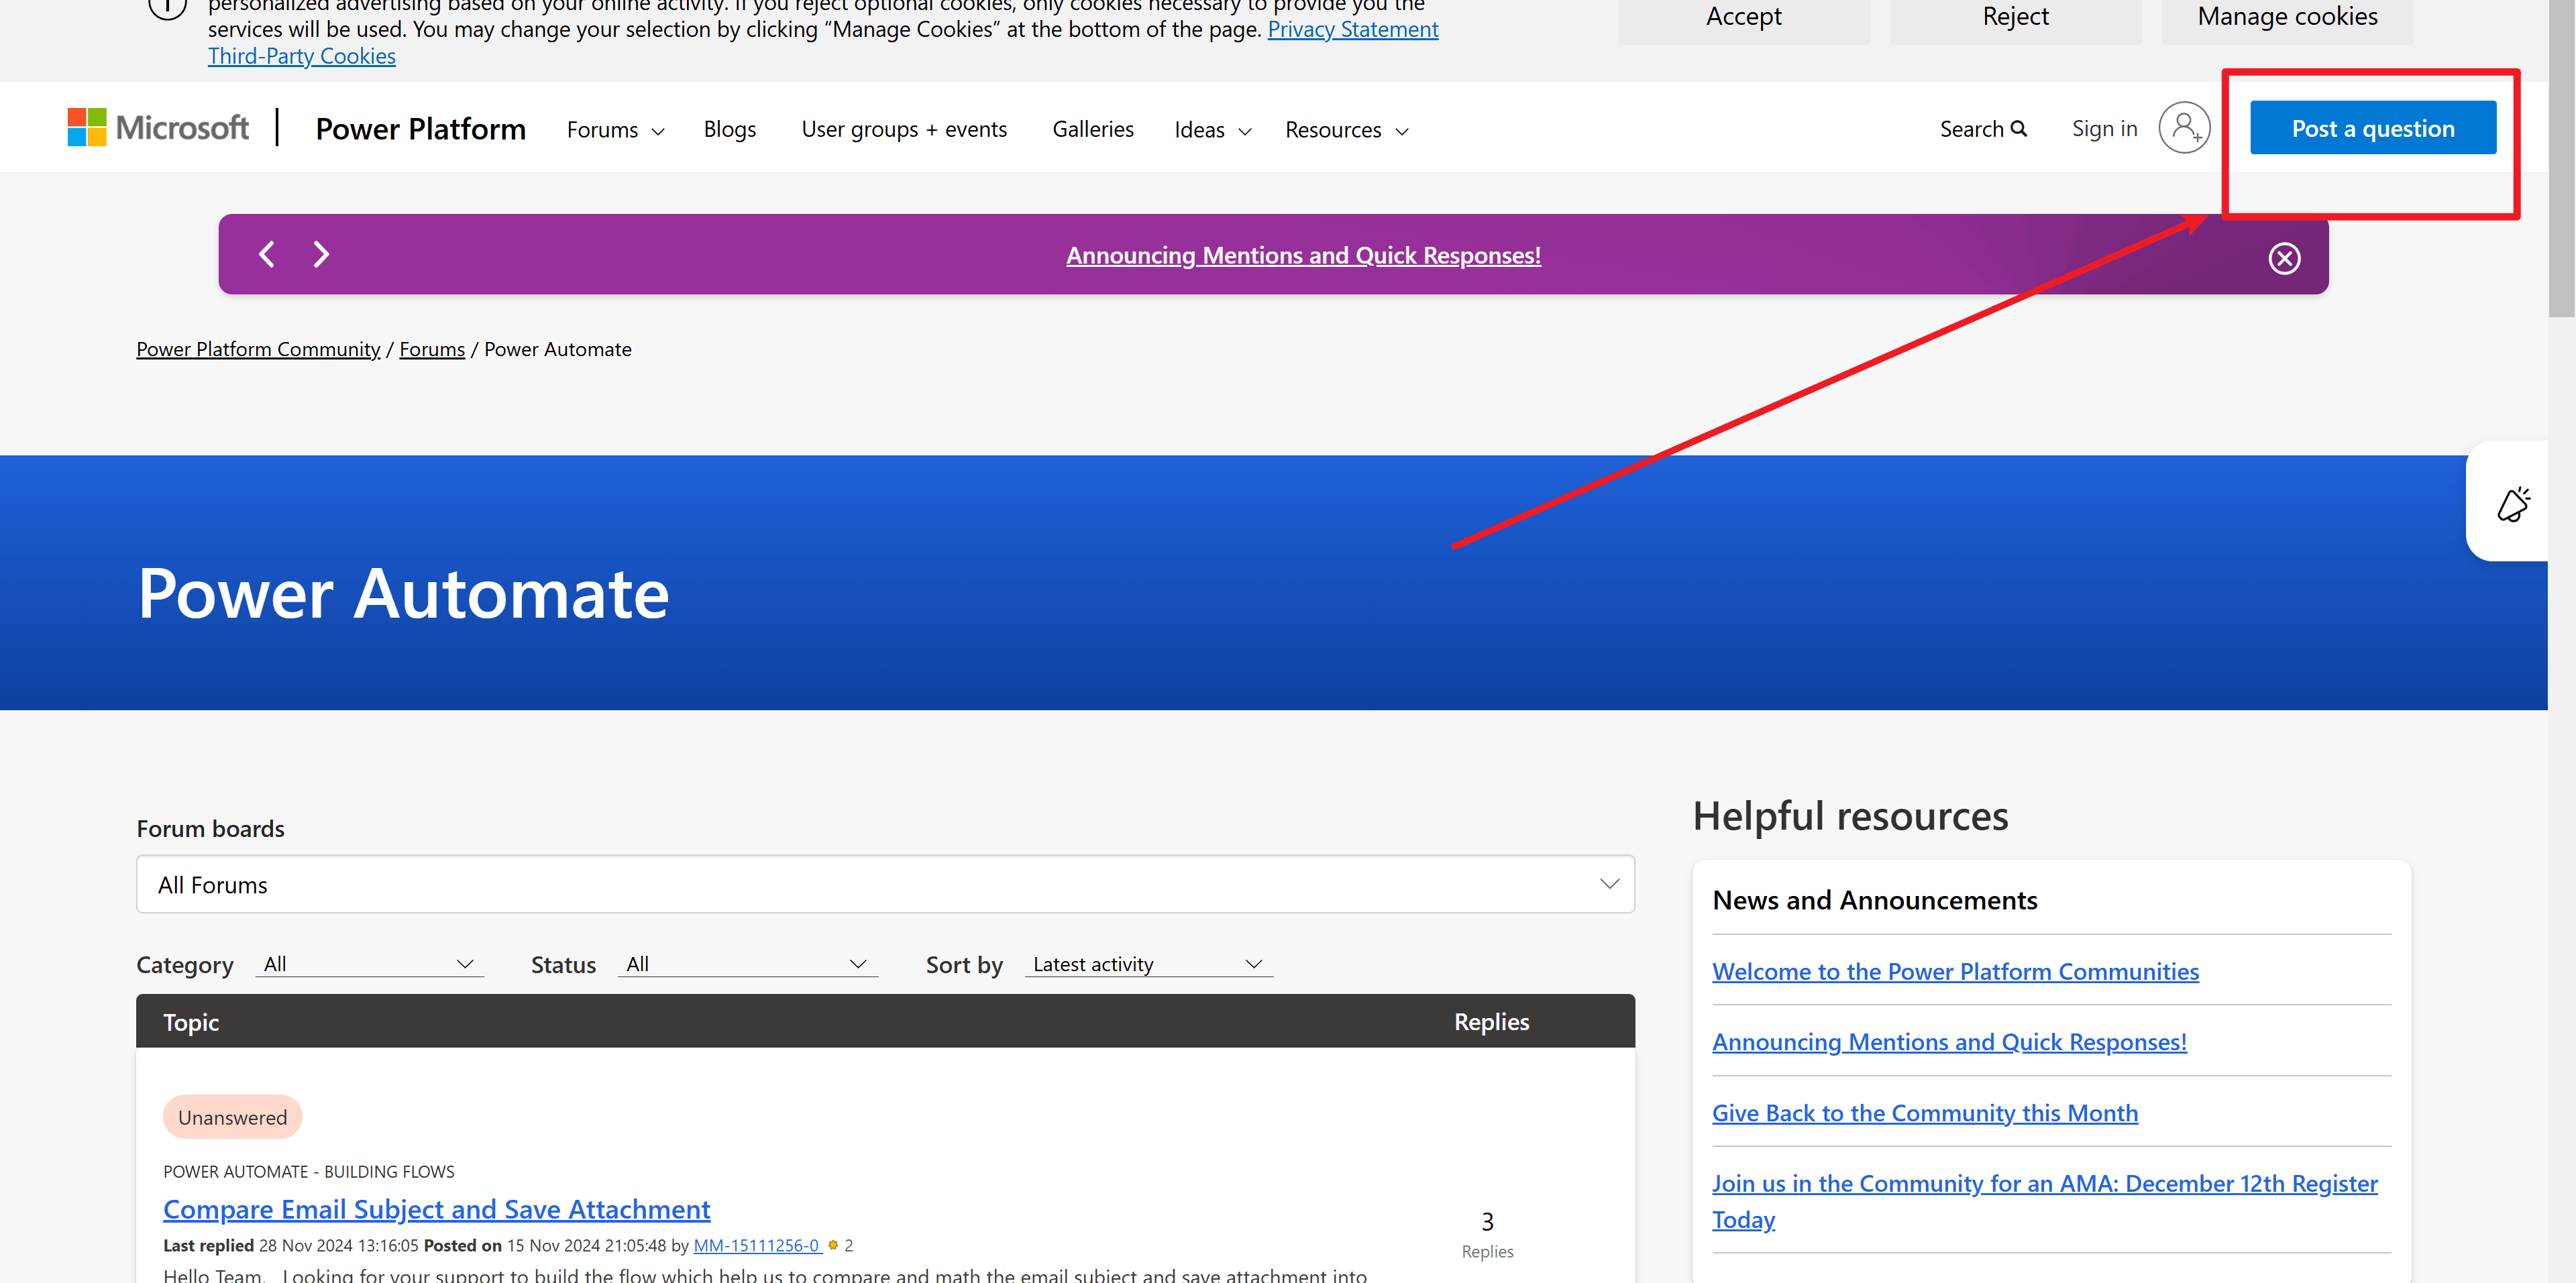
Task: Advance to next announcement banner arrow
Action: click(321, 254)
